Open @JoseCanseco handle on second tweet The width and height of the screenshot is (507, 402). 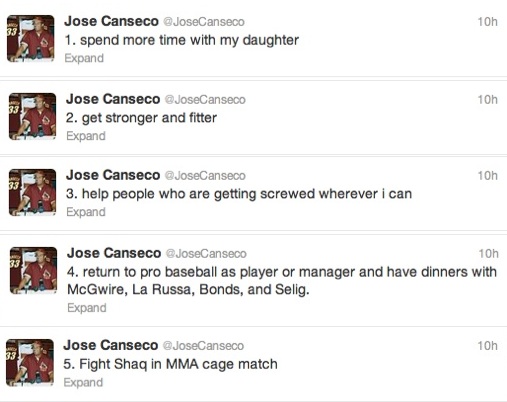tap(205, 100)
